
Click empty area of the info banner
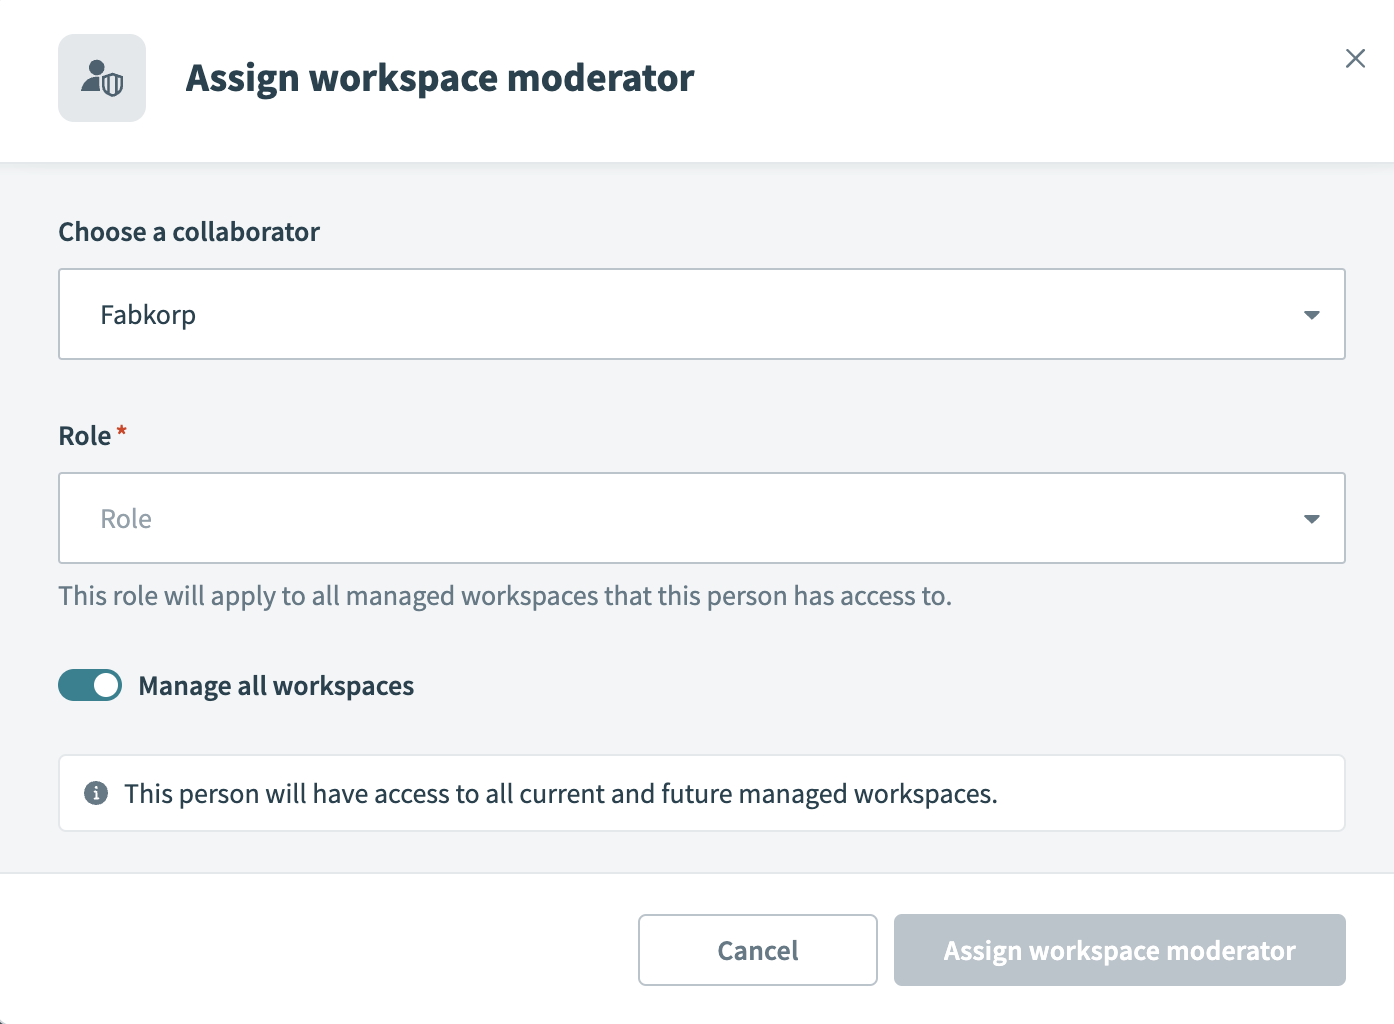coord(1170,794)
